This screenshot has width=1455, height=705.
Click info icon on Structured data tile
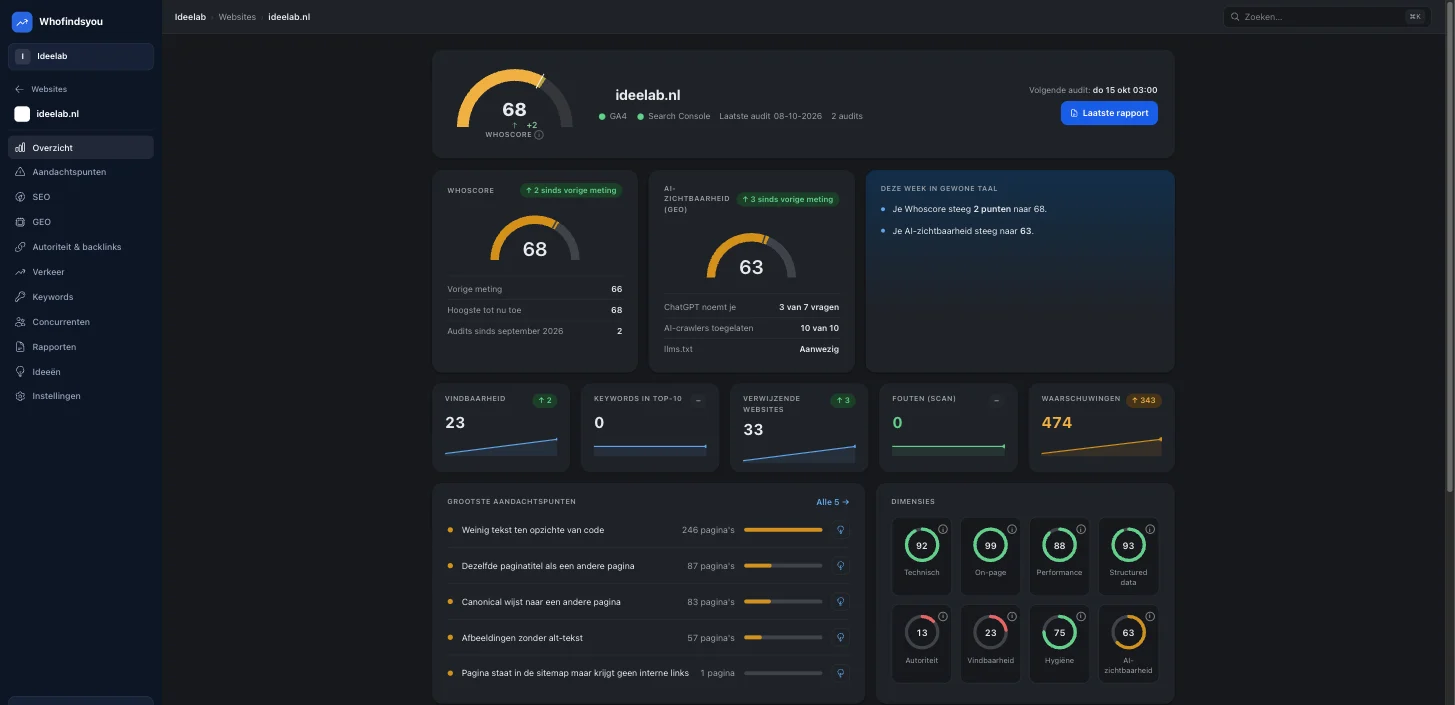coord(1149,529)
